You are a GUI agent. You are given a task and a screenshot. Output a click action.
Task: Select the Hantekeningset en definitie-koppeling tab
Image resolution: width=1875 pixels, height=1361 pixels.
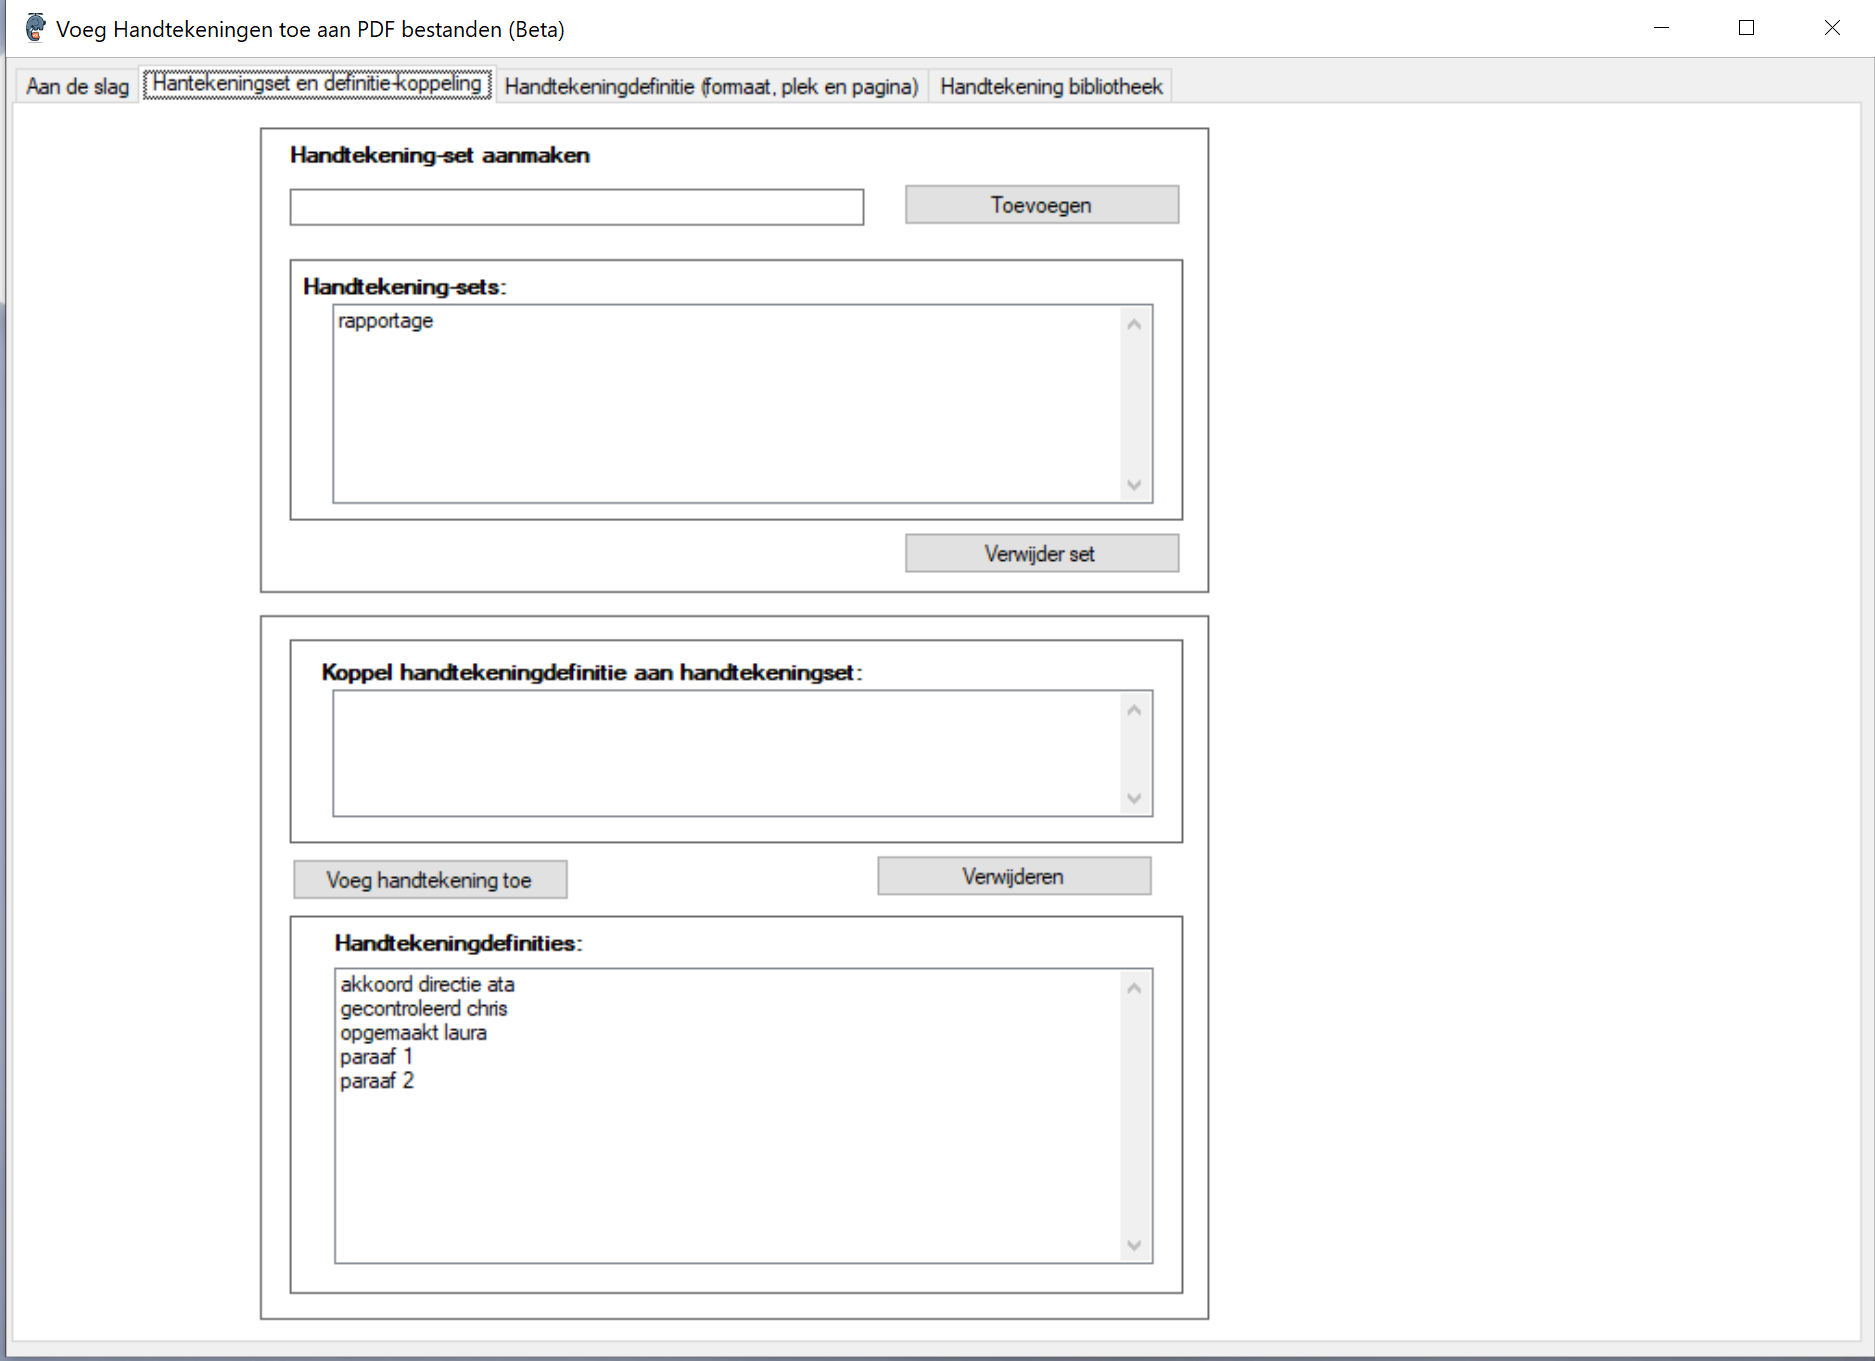[x=317, y=84]
